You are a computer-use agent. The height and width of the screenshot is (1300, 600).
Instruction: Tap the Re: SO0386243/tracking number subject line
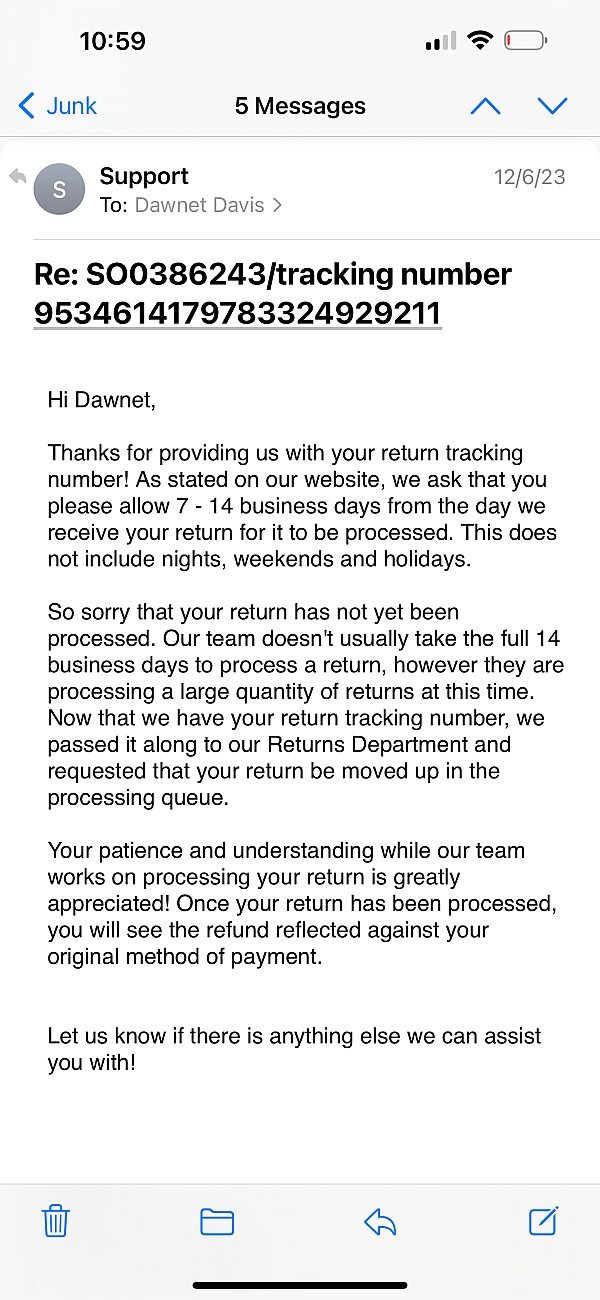pyautogui.click(x=273, y=274)
